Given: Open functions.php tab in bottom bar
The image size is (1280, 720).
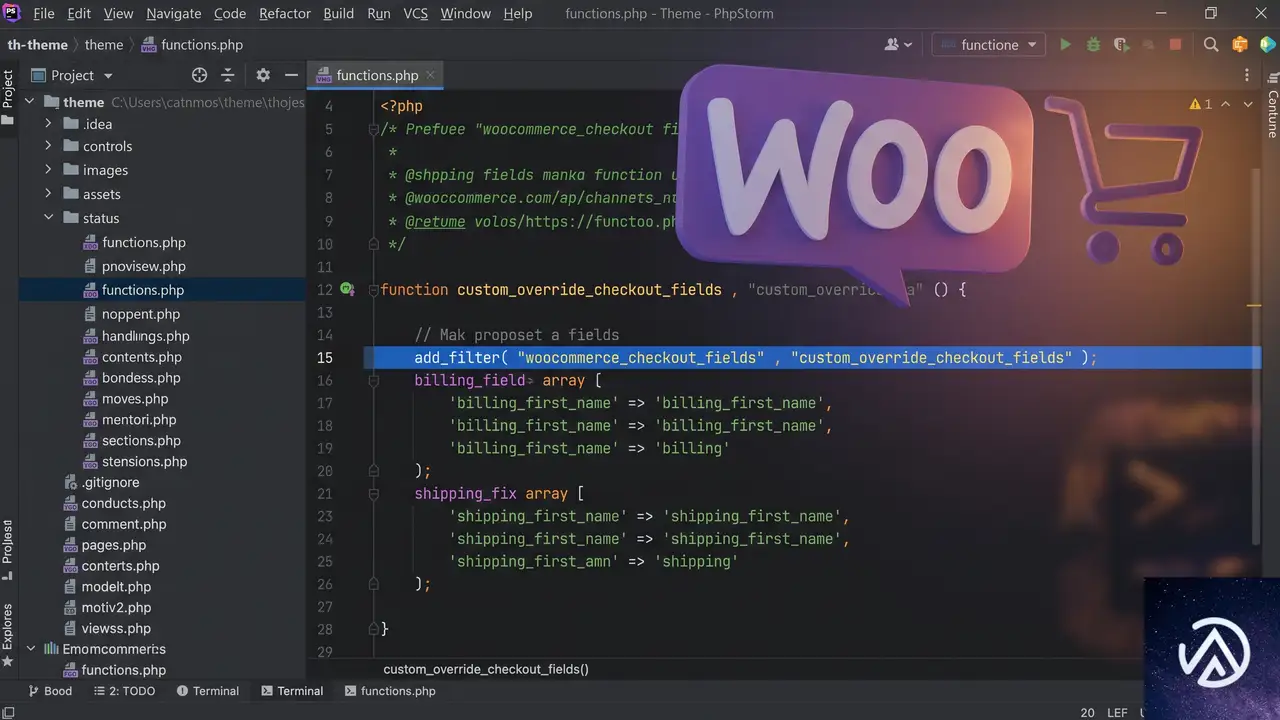Looking at the screenshot, I should 389,691.
